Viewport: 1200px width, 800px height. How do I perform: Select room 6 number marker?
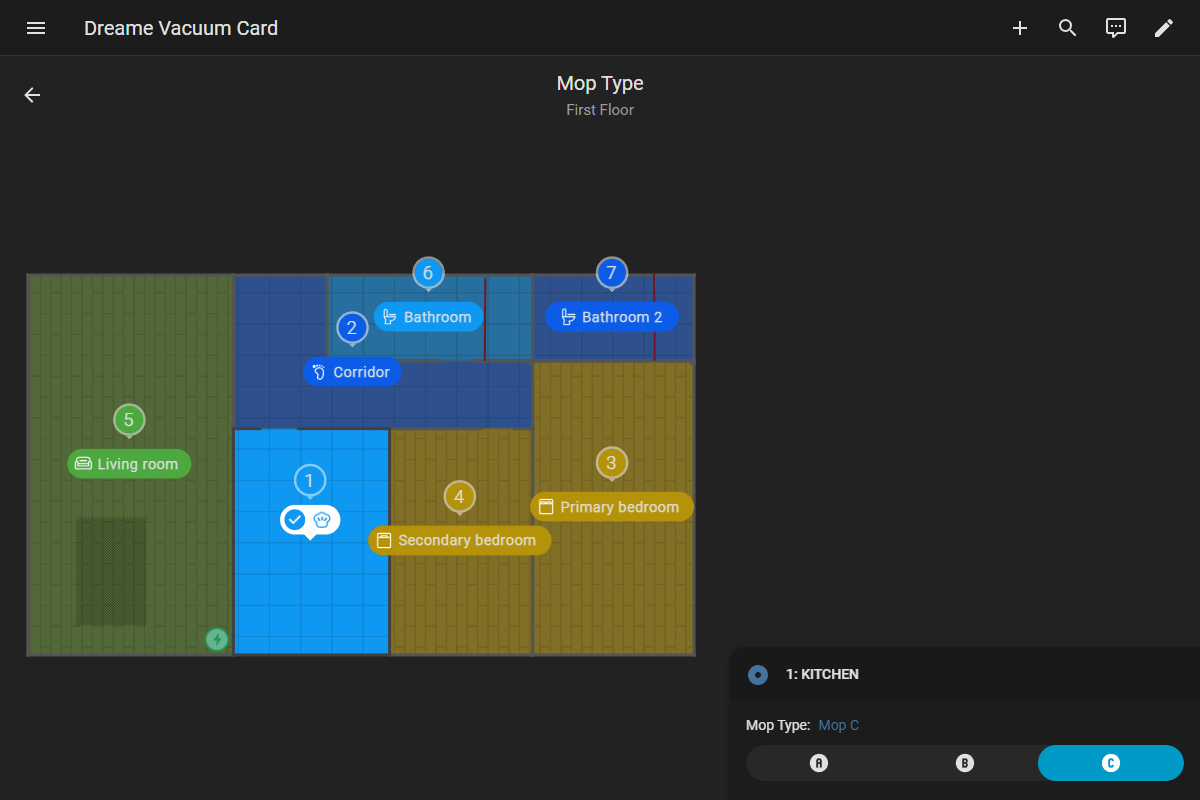pos(428,272)
